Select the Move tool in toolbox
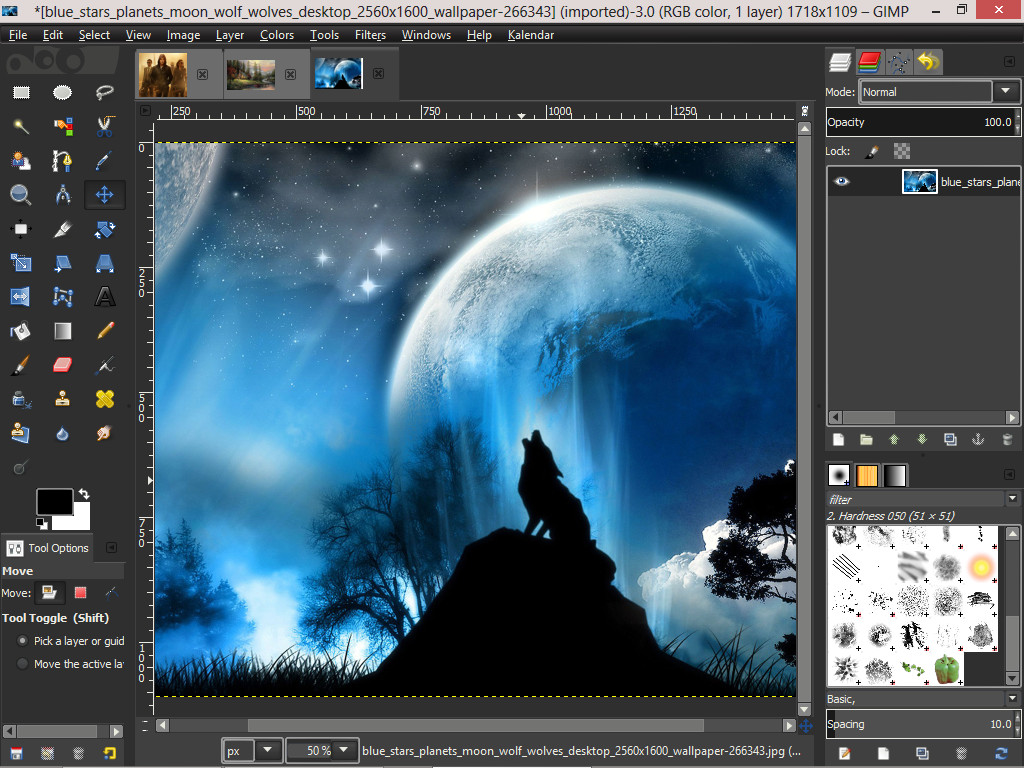Viewport: 1024px width, 768px height. click(104, 195)
